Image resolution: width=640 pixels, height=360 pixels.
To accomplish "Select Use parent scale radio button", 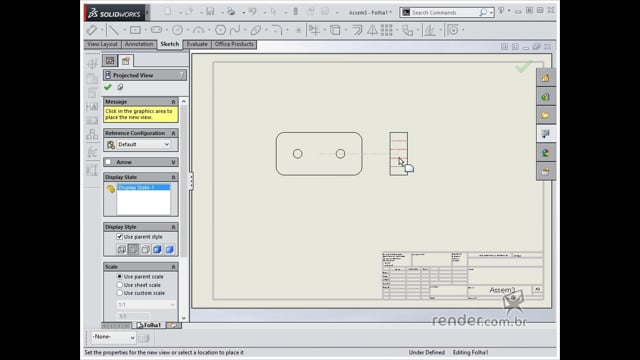I will tap(120, 276).
